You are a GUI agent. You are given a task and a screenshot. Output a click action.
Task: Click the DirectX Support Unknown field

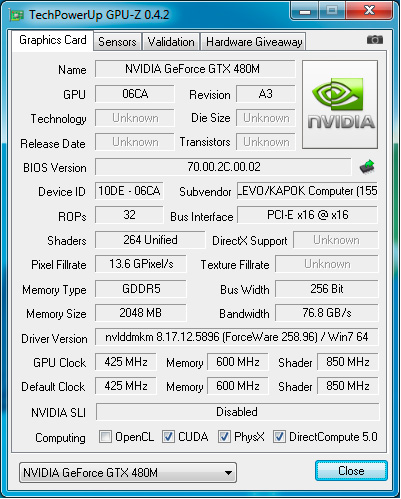pyautogui.click(x=336, y=240)
